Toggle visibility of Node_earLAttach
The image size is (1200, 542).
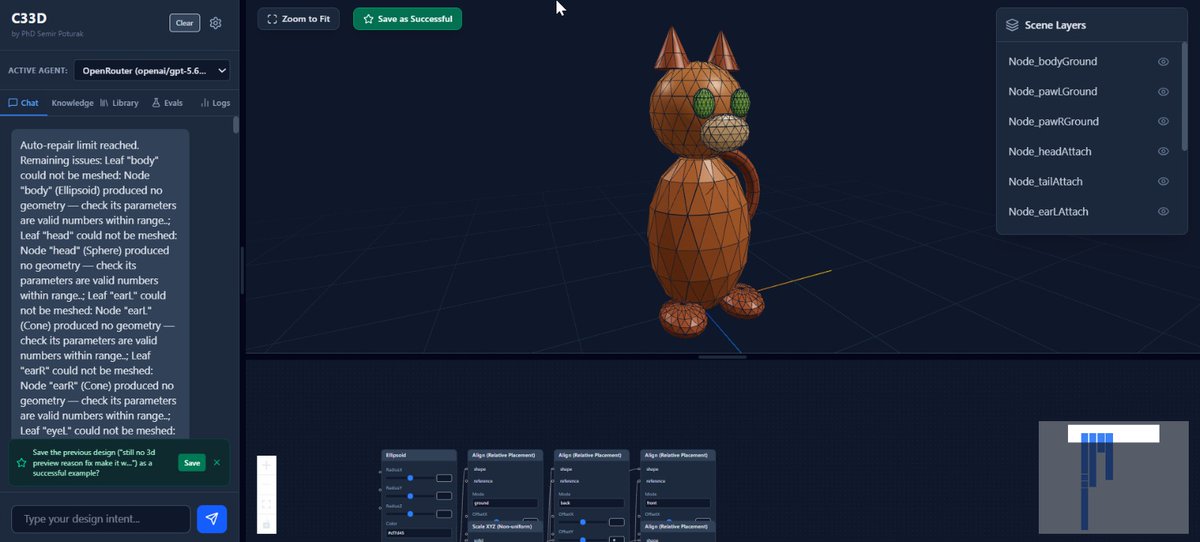coord(1163,211)
